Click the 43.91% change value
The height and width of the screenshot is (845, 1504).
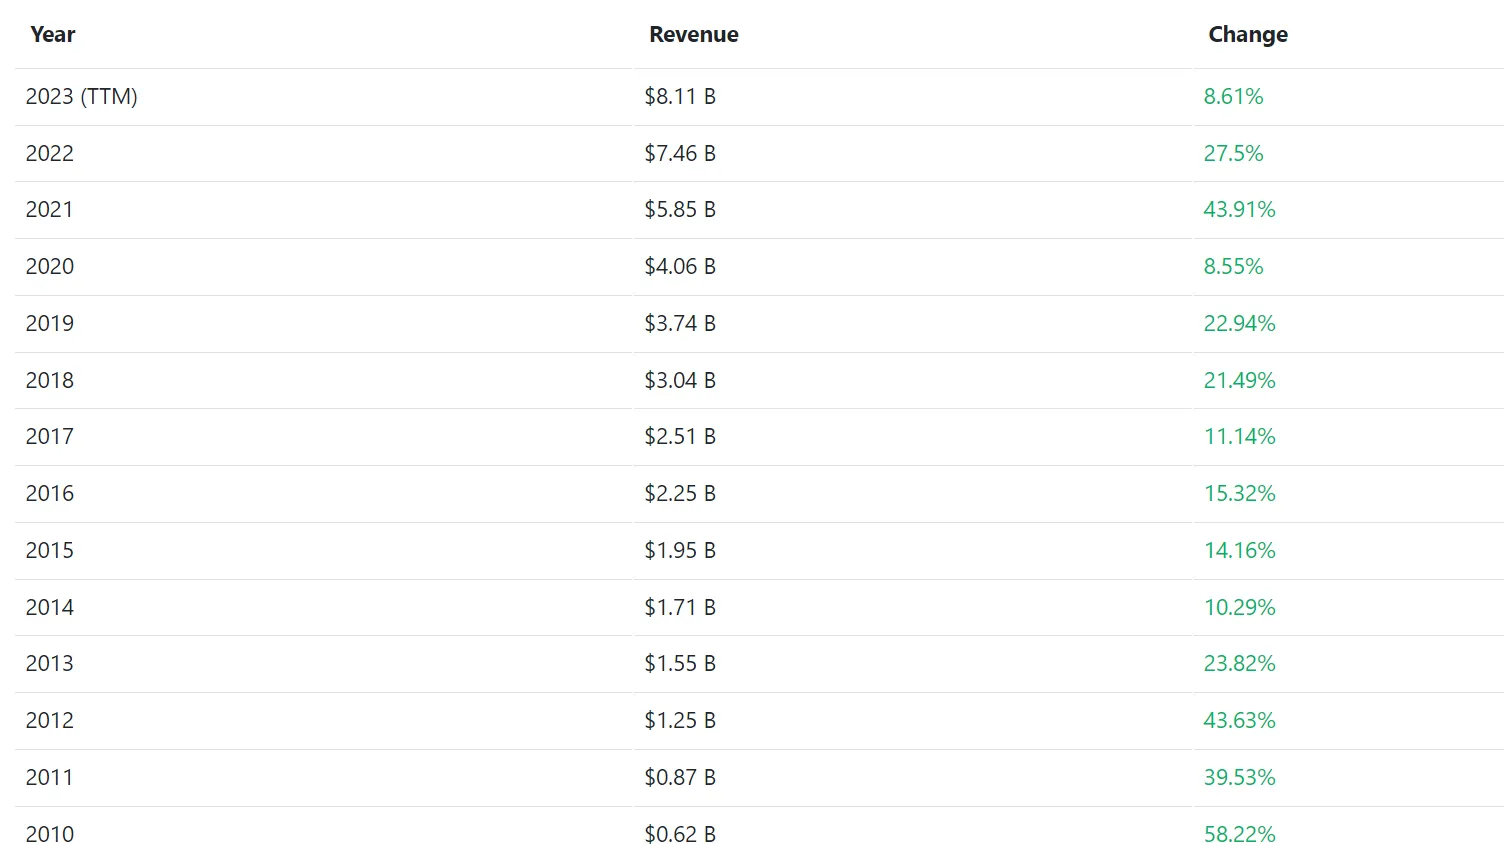point(1238,210)
